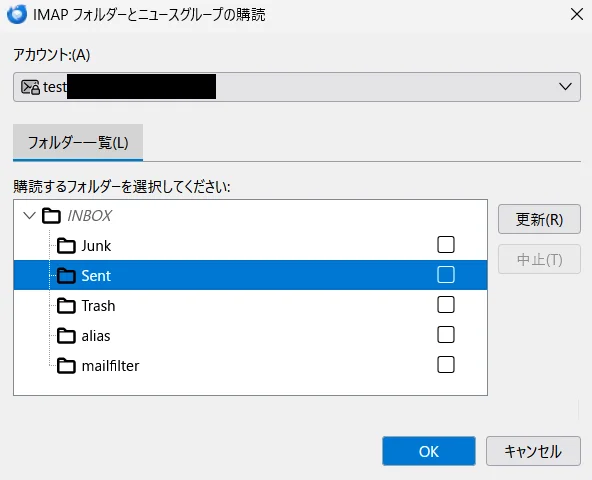Open the account dropdown arrow
Viewport: 592px width, 480px height.
pos(565,87)
